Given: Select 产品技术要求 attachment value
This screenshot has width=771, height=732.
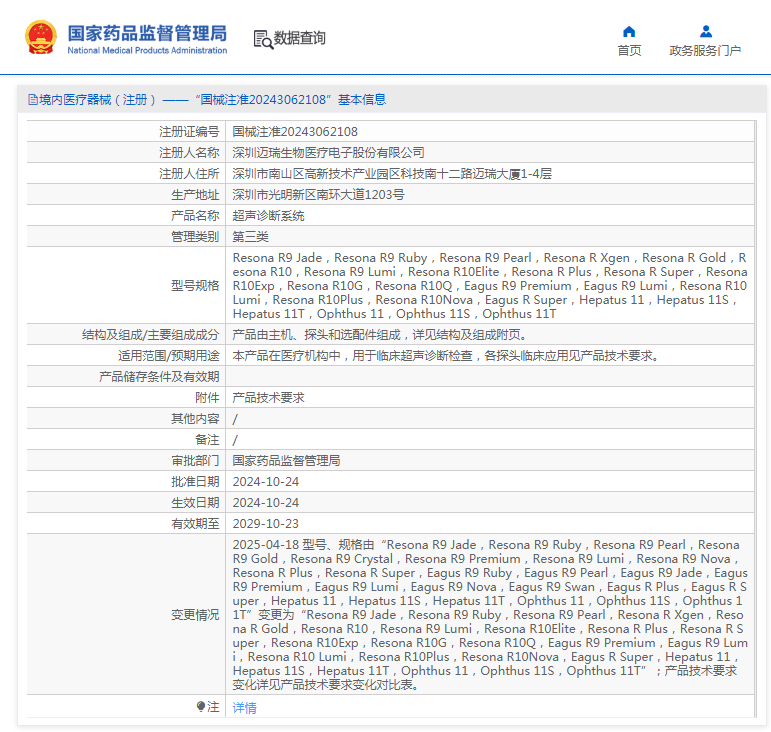Looking at the screenshot, I should (x=268, y=398).
